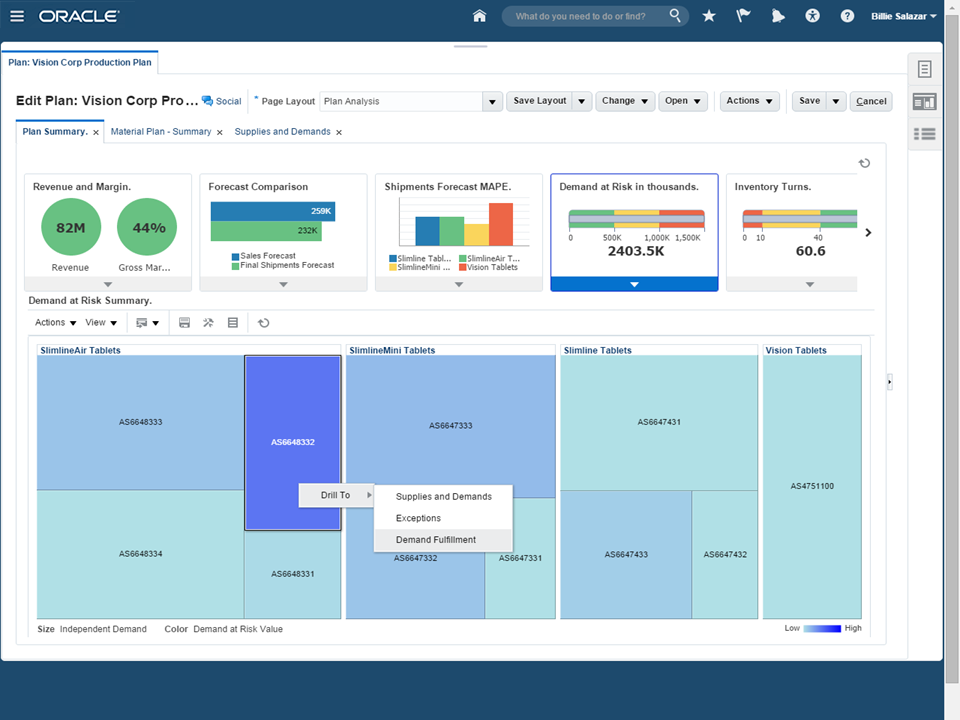The width and height of the screenshot is (960, 720).
Task: Open the list panel icon in right sidebar
Action: (x=924, y=134)
